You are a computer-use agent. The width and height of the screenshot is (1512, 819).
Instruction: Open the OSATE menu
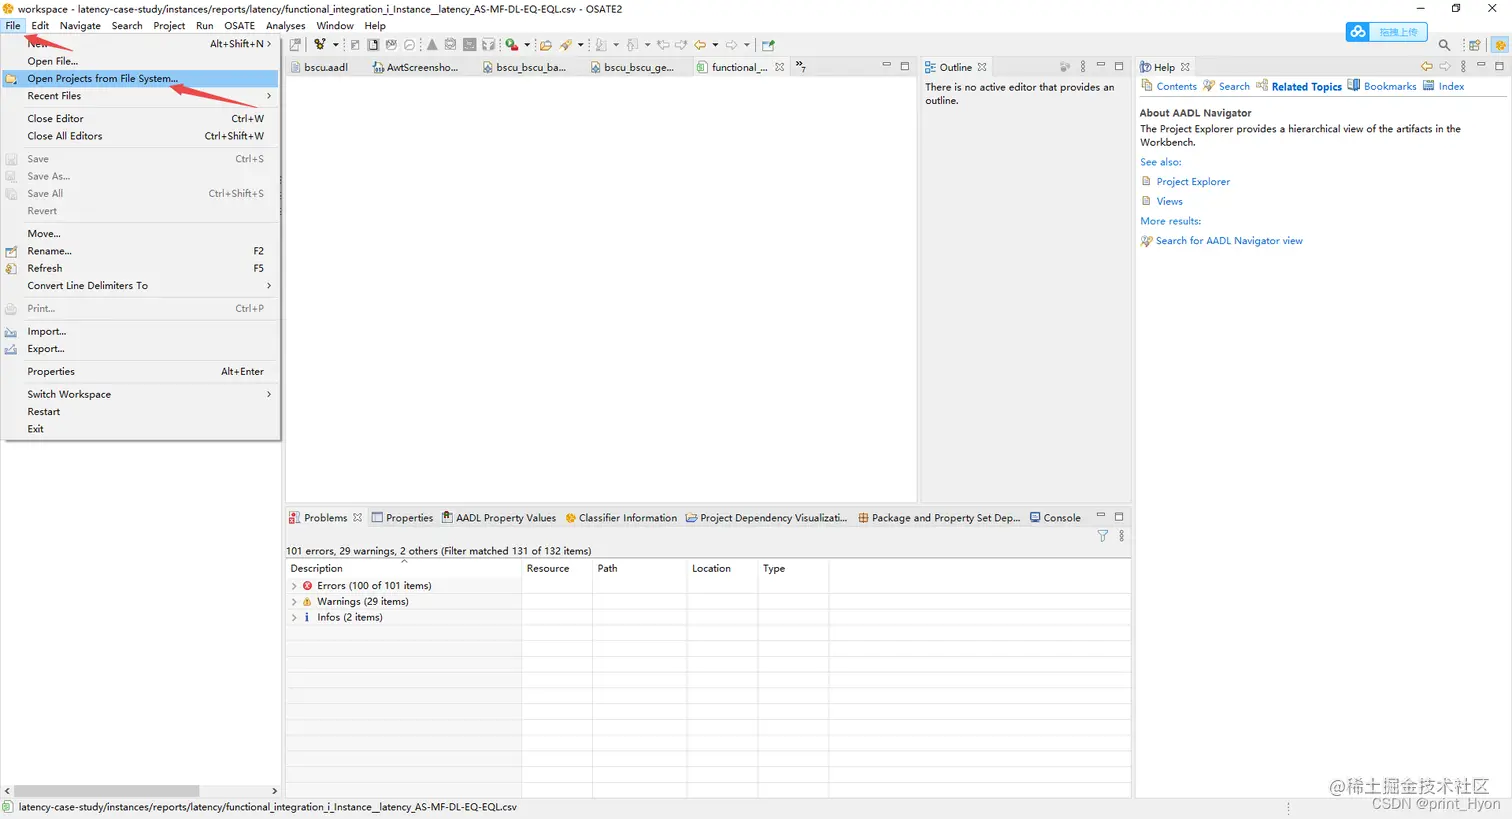[239, 26]
